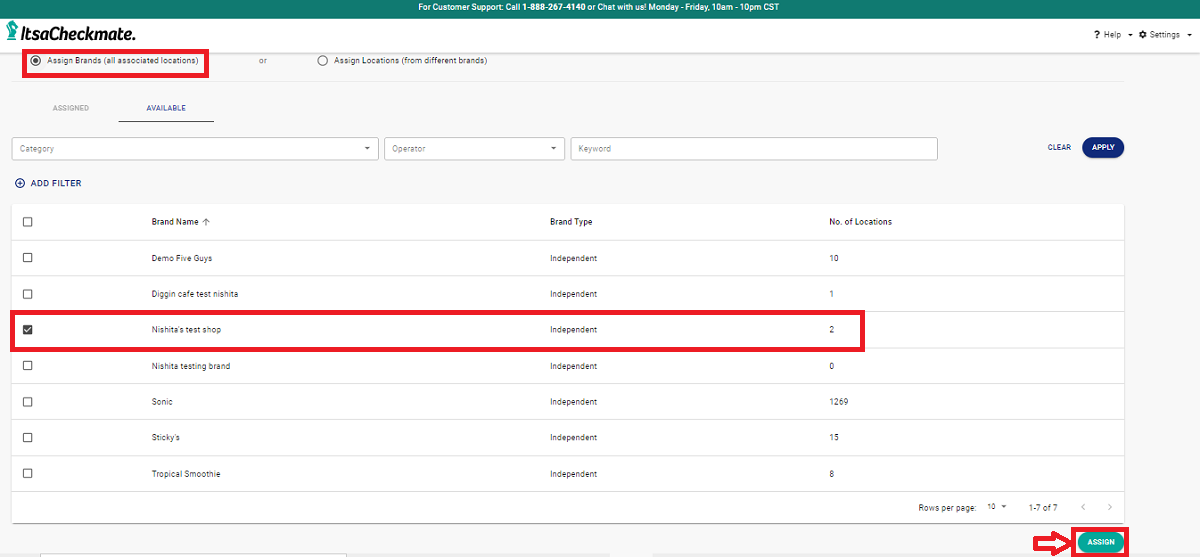Select Assign Locations radio option
The width and height of the screenshot is (1200, 557).
pyautogui.click(x=322, y=61)
